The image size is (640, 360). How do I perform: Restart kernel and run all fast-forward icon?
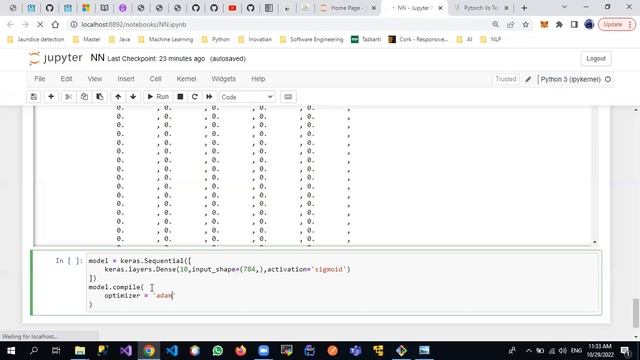(209, 97)
